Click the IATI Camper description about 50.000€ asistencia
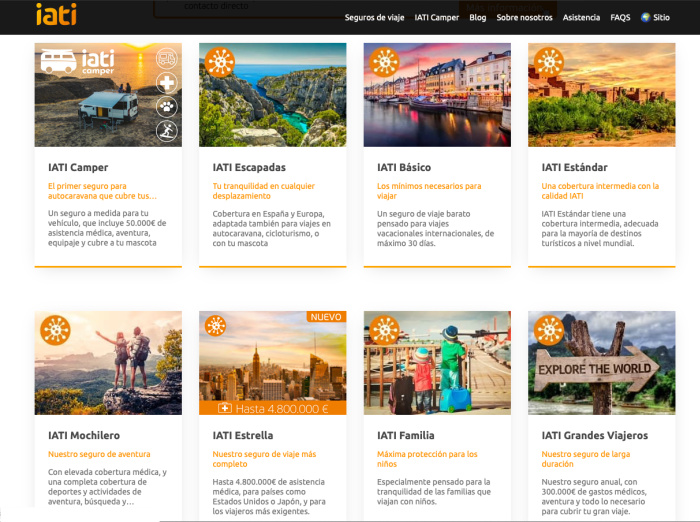The height and width of the screenshot is (522, 700). 107,228
